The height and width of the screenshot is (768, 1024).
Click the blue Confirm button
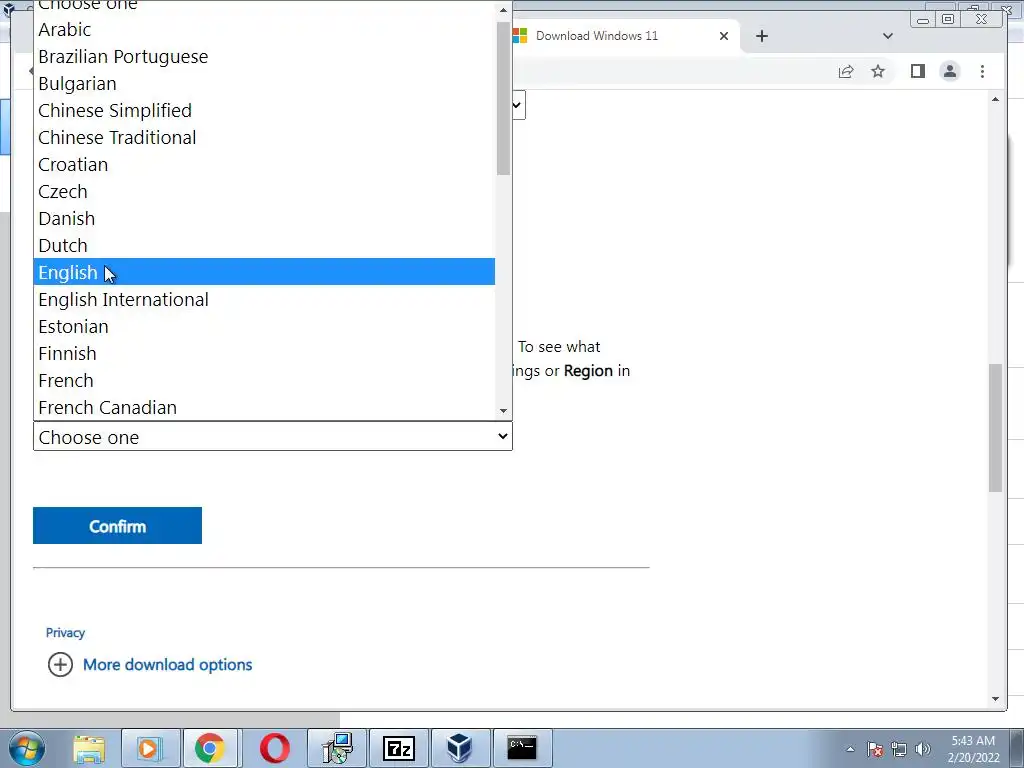(118, 526)
